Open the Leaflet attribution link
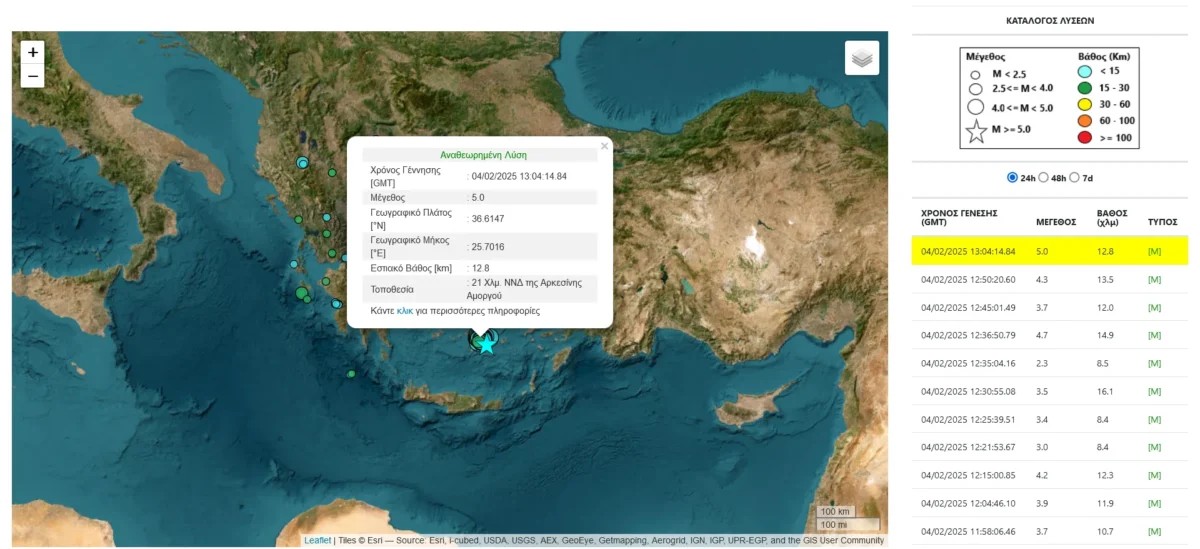Screen dimensions: 1200x549 317,541
